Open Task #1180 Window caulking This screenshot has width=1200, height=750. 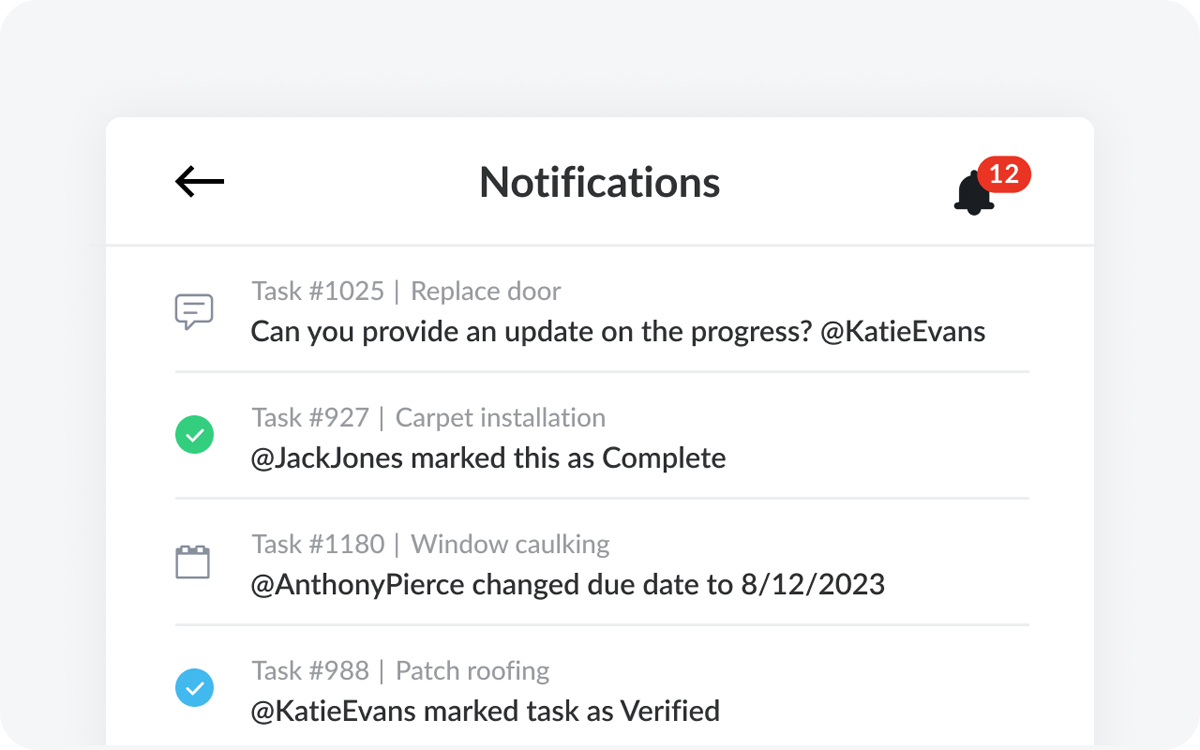pyautogui.click(x=430, y=544)
